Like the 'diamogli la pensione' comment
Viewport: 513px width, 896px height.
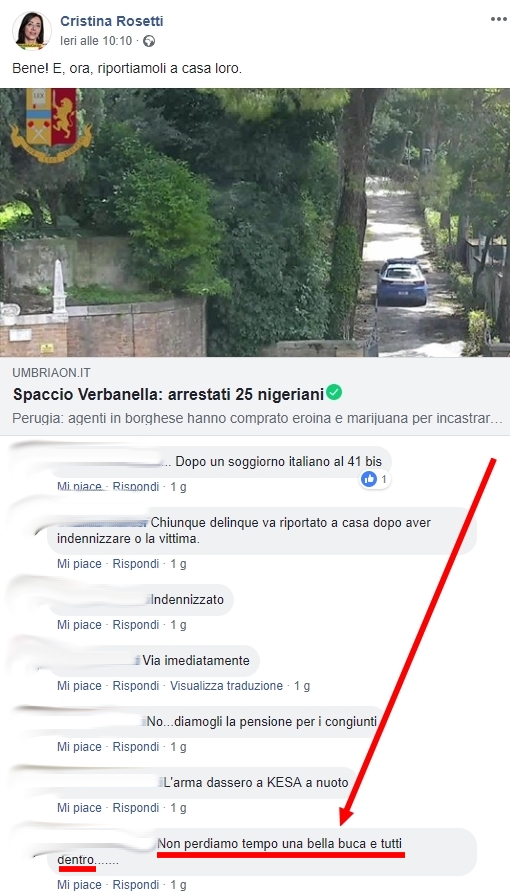(x=79, y=747)
